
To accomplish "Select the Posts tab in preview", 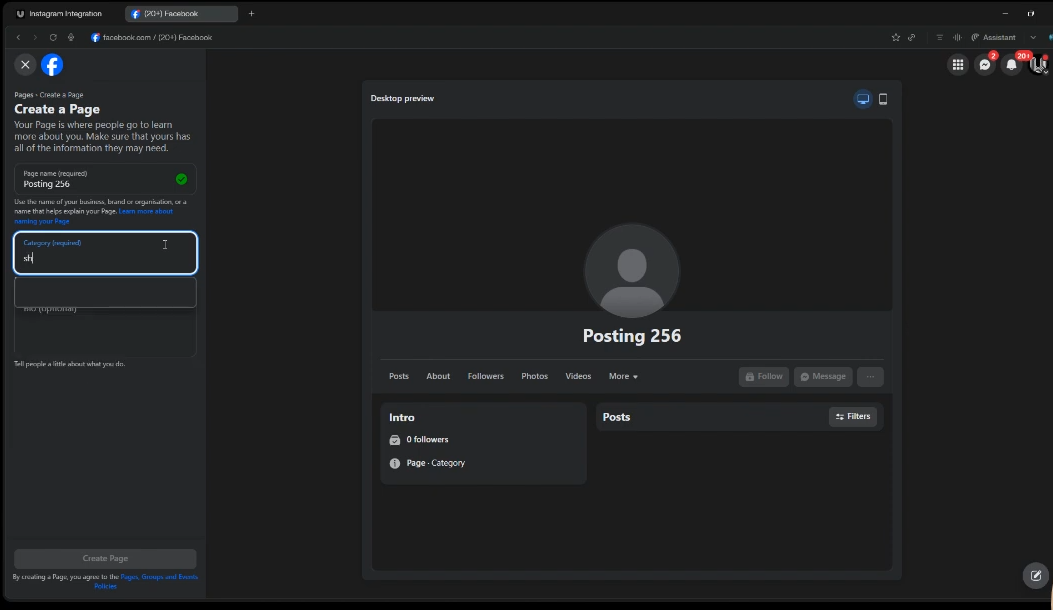I will click(399, 376).
